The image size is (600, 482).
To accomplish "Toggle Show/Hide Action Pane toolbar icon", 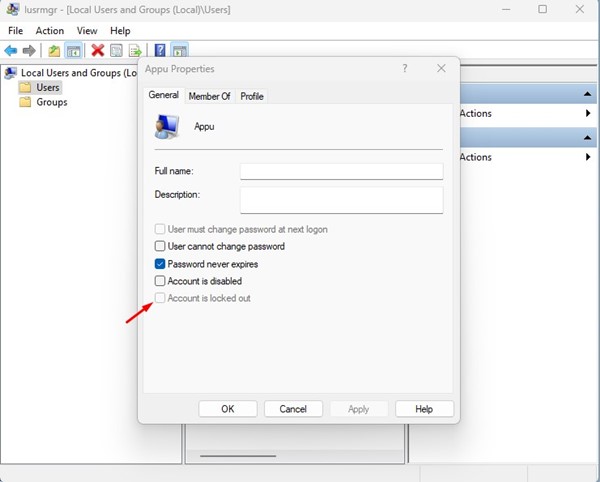I will click(x=179, y=50).
